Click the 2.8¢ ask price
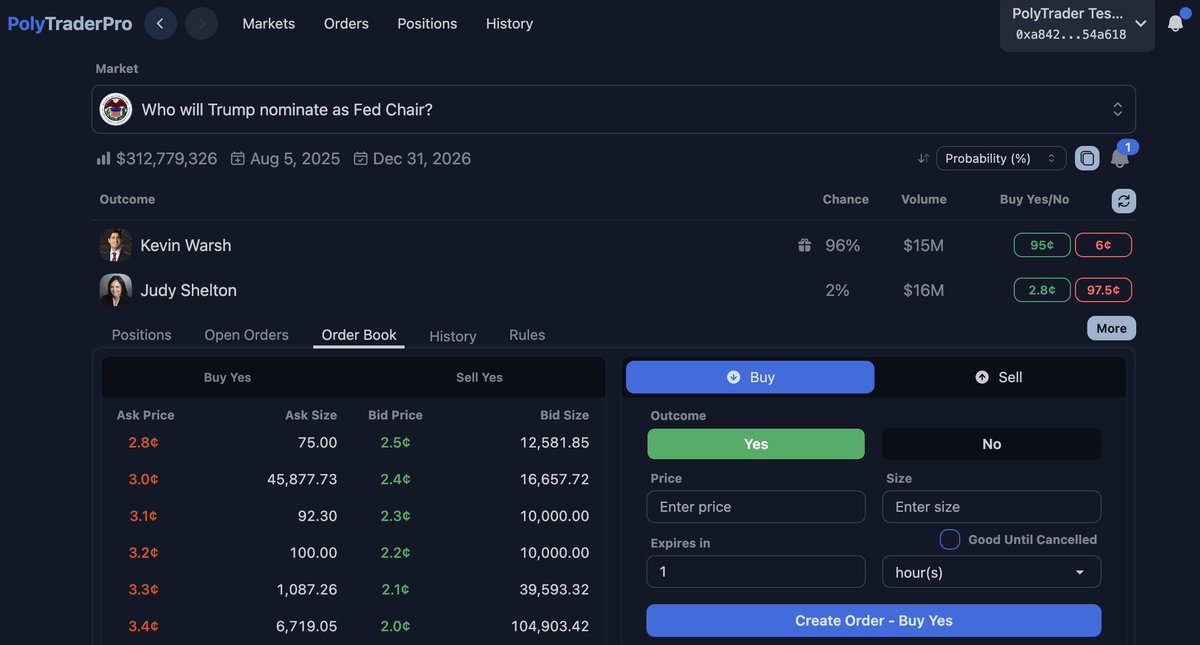Screen dimensions: 1200x645 click(143, 442)
